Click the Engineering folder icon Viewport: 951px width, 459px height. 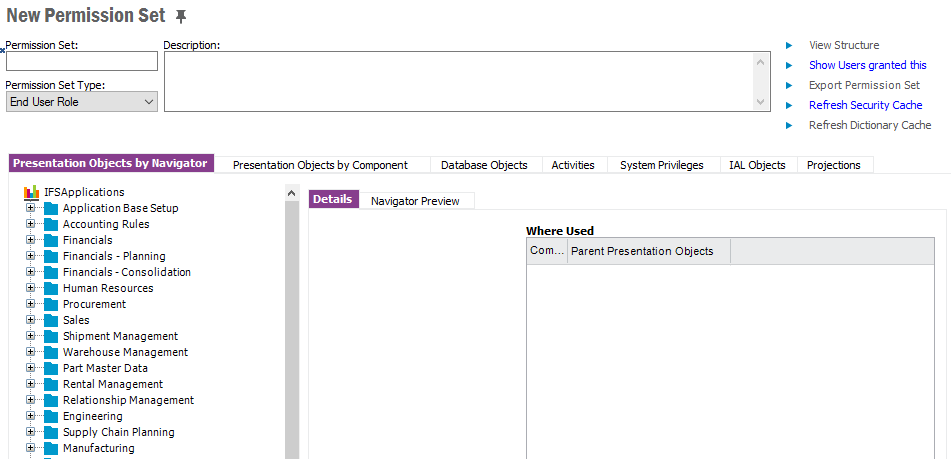[51, 416]
